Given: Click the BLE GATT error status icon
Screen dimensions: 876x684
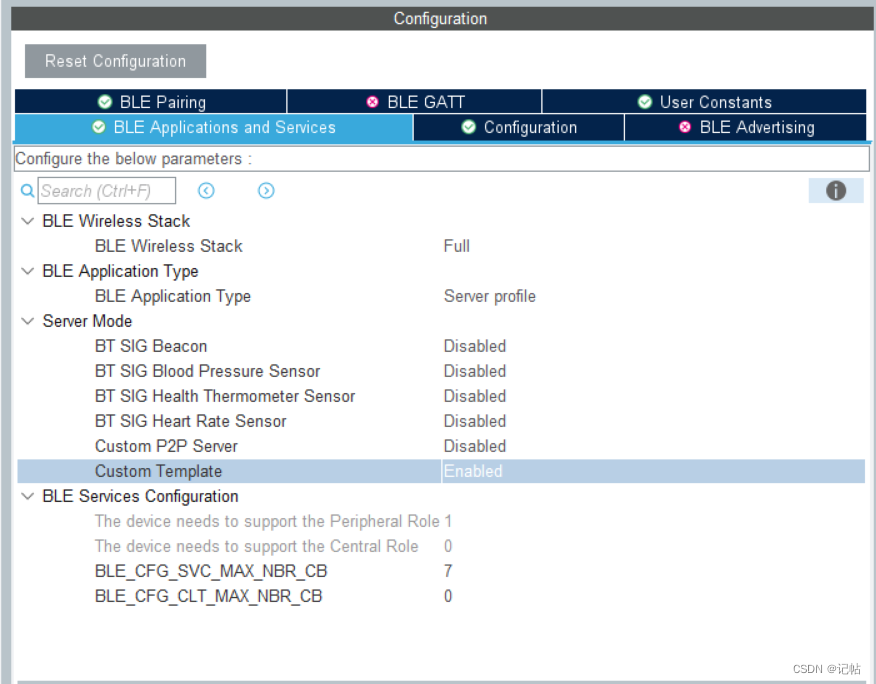Looking at the screenshot, I should click(373, 102).
